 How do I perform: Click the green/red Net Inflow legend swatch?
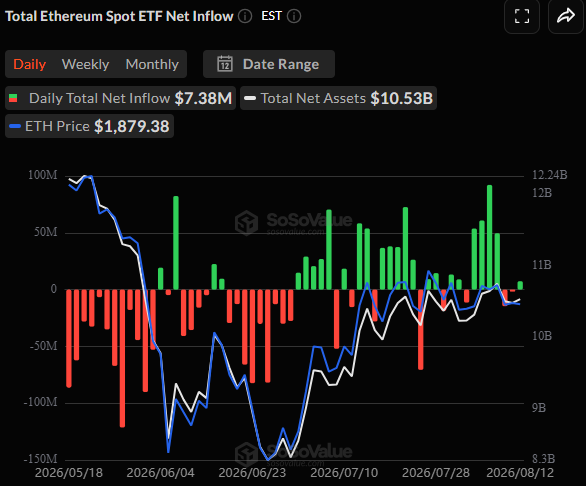13,98
